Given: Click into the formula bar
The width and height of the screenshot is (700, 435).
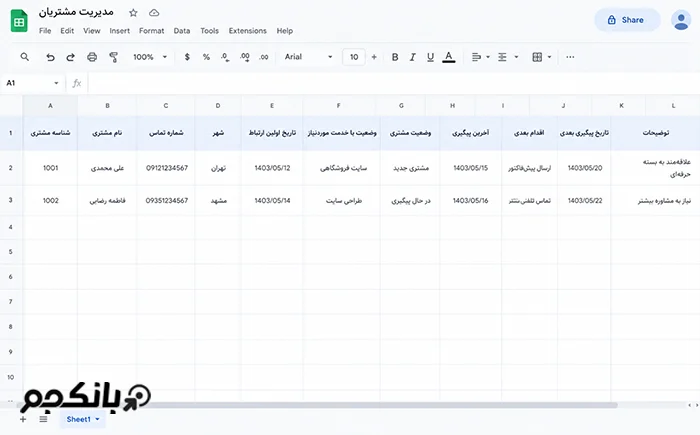Looking at the screenshot, I should pyautogui.click(x=393, y=83).
